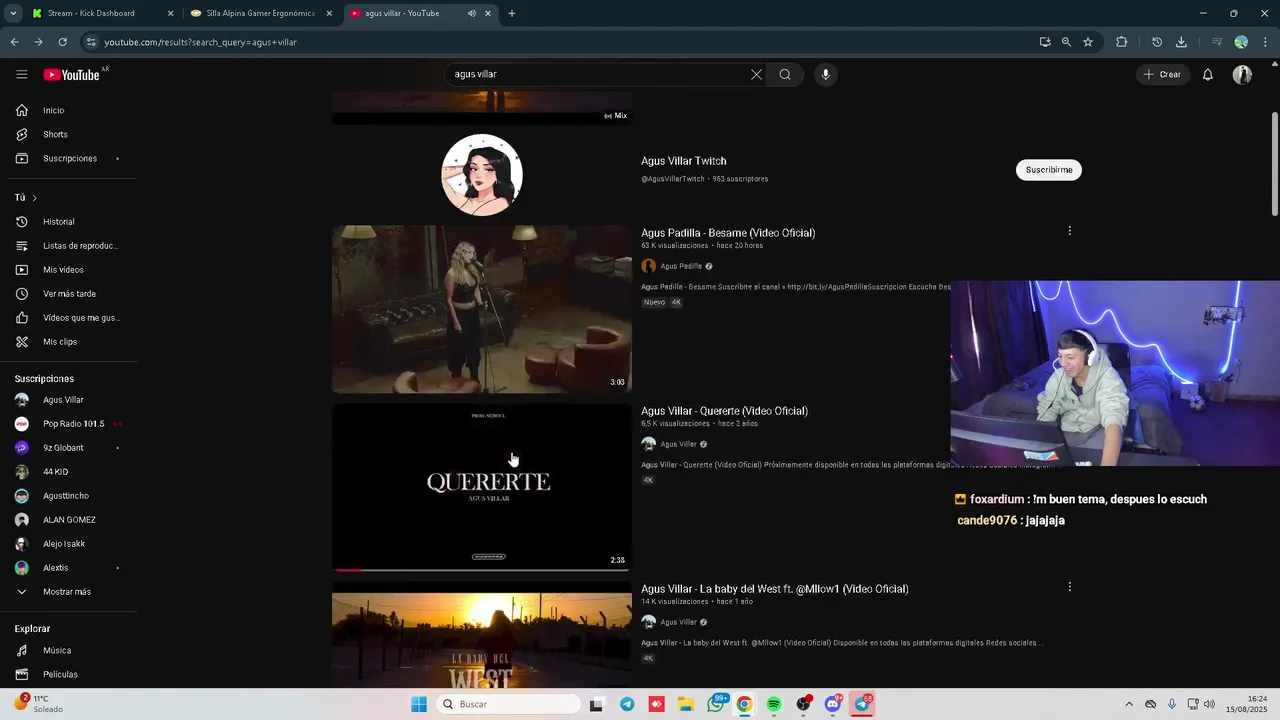Screen dimensions: 1280x720
Task: Clear the search box with the X
Action: 756,74
